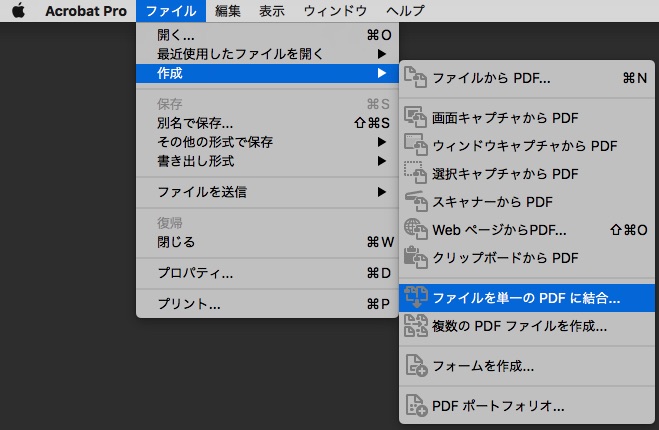This screenshot has height=430, width=659.
Task: Click the ファイルから PDF icon
Action: [415, 77]
